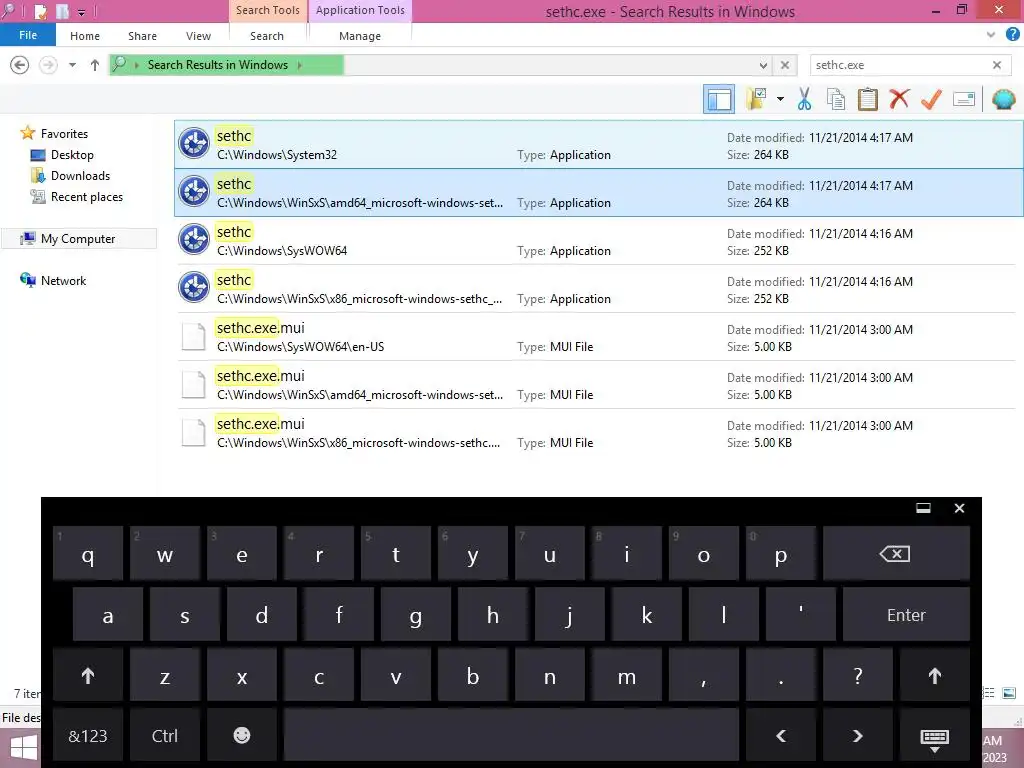
Task: Select sethc in WinSxS amd64 folder
Action: [599, 193]
